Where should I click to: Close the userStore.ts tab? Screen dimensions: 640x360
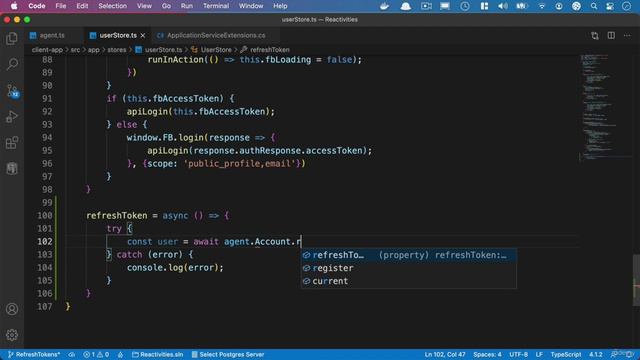pos(143,36)
